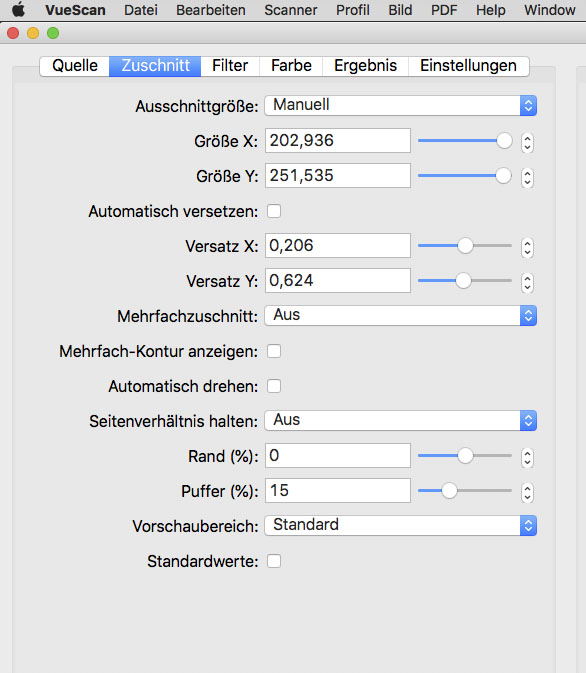Click the Versatz X input field
Screen dimensions: 586x673
coord(338,246)
